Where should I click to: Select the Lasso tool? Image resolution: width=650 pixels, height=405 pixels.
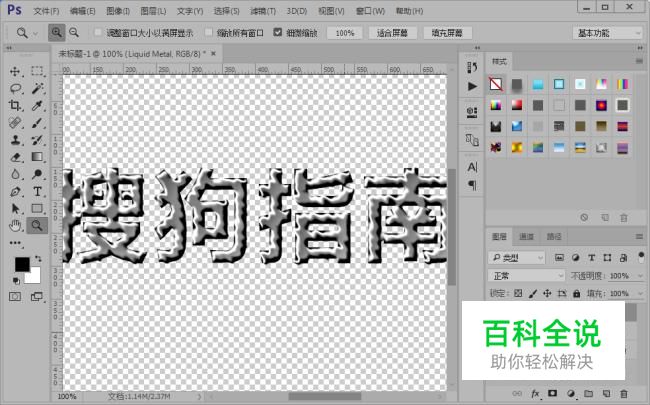click(15, 88)
